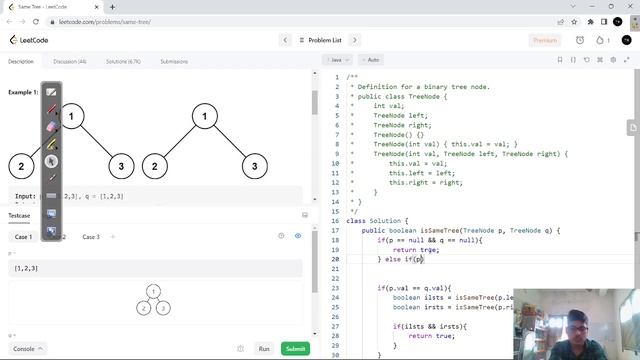
Task: Click the bottom blue screen capture icon
Action: pos(51,231)
